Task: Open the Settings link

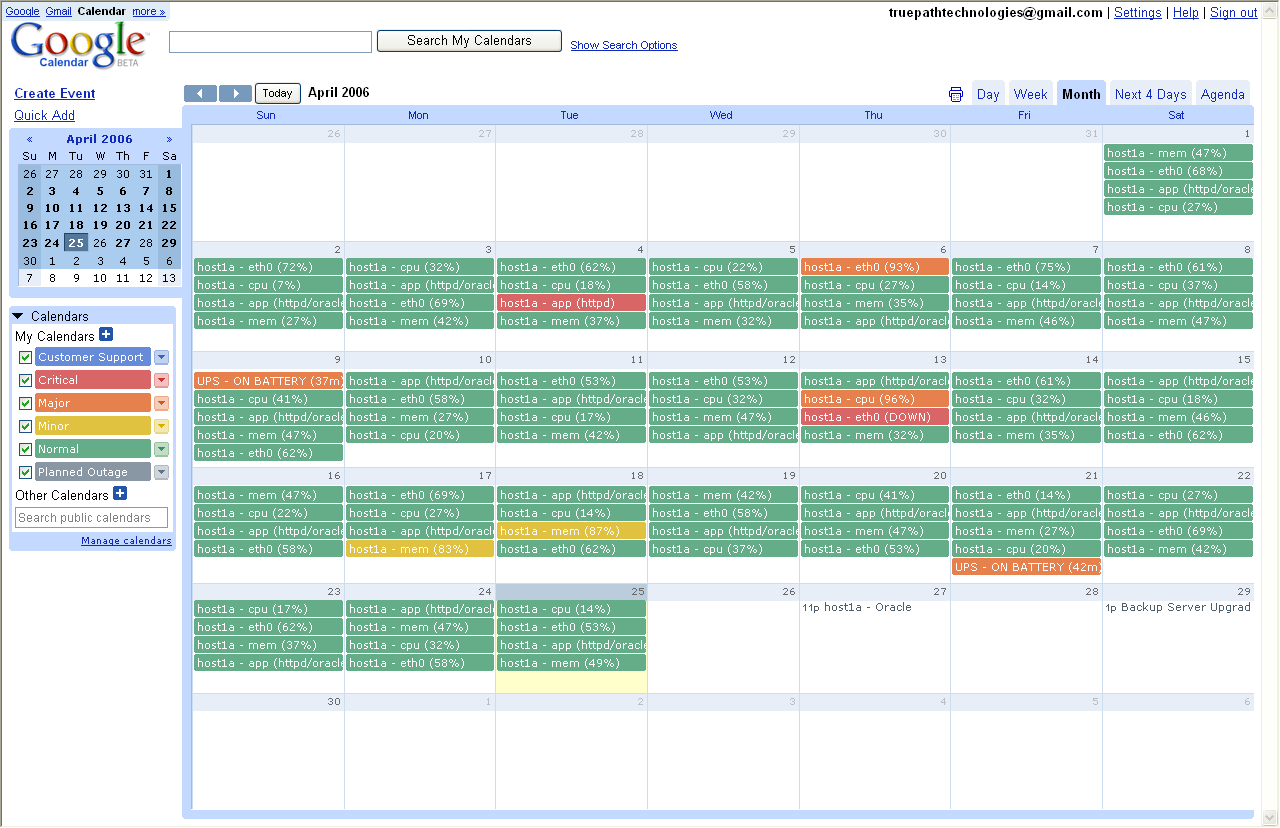Action: coord(1138,13)
